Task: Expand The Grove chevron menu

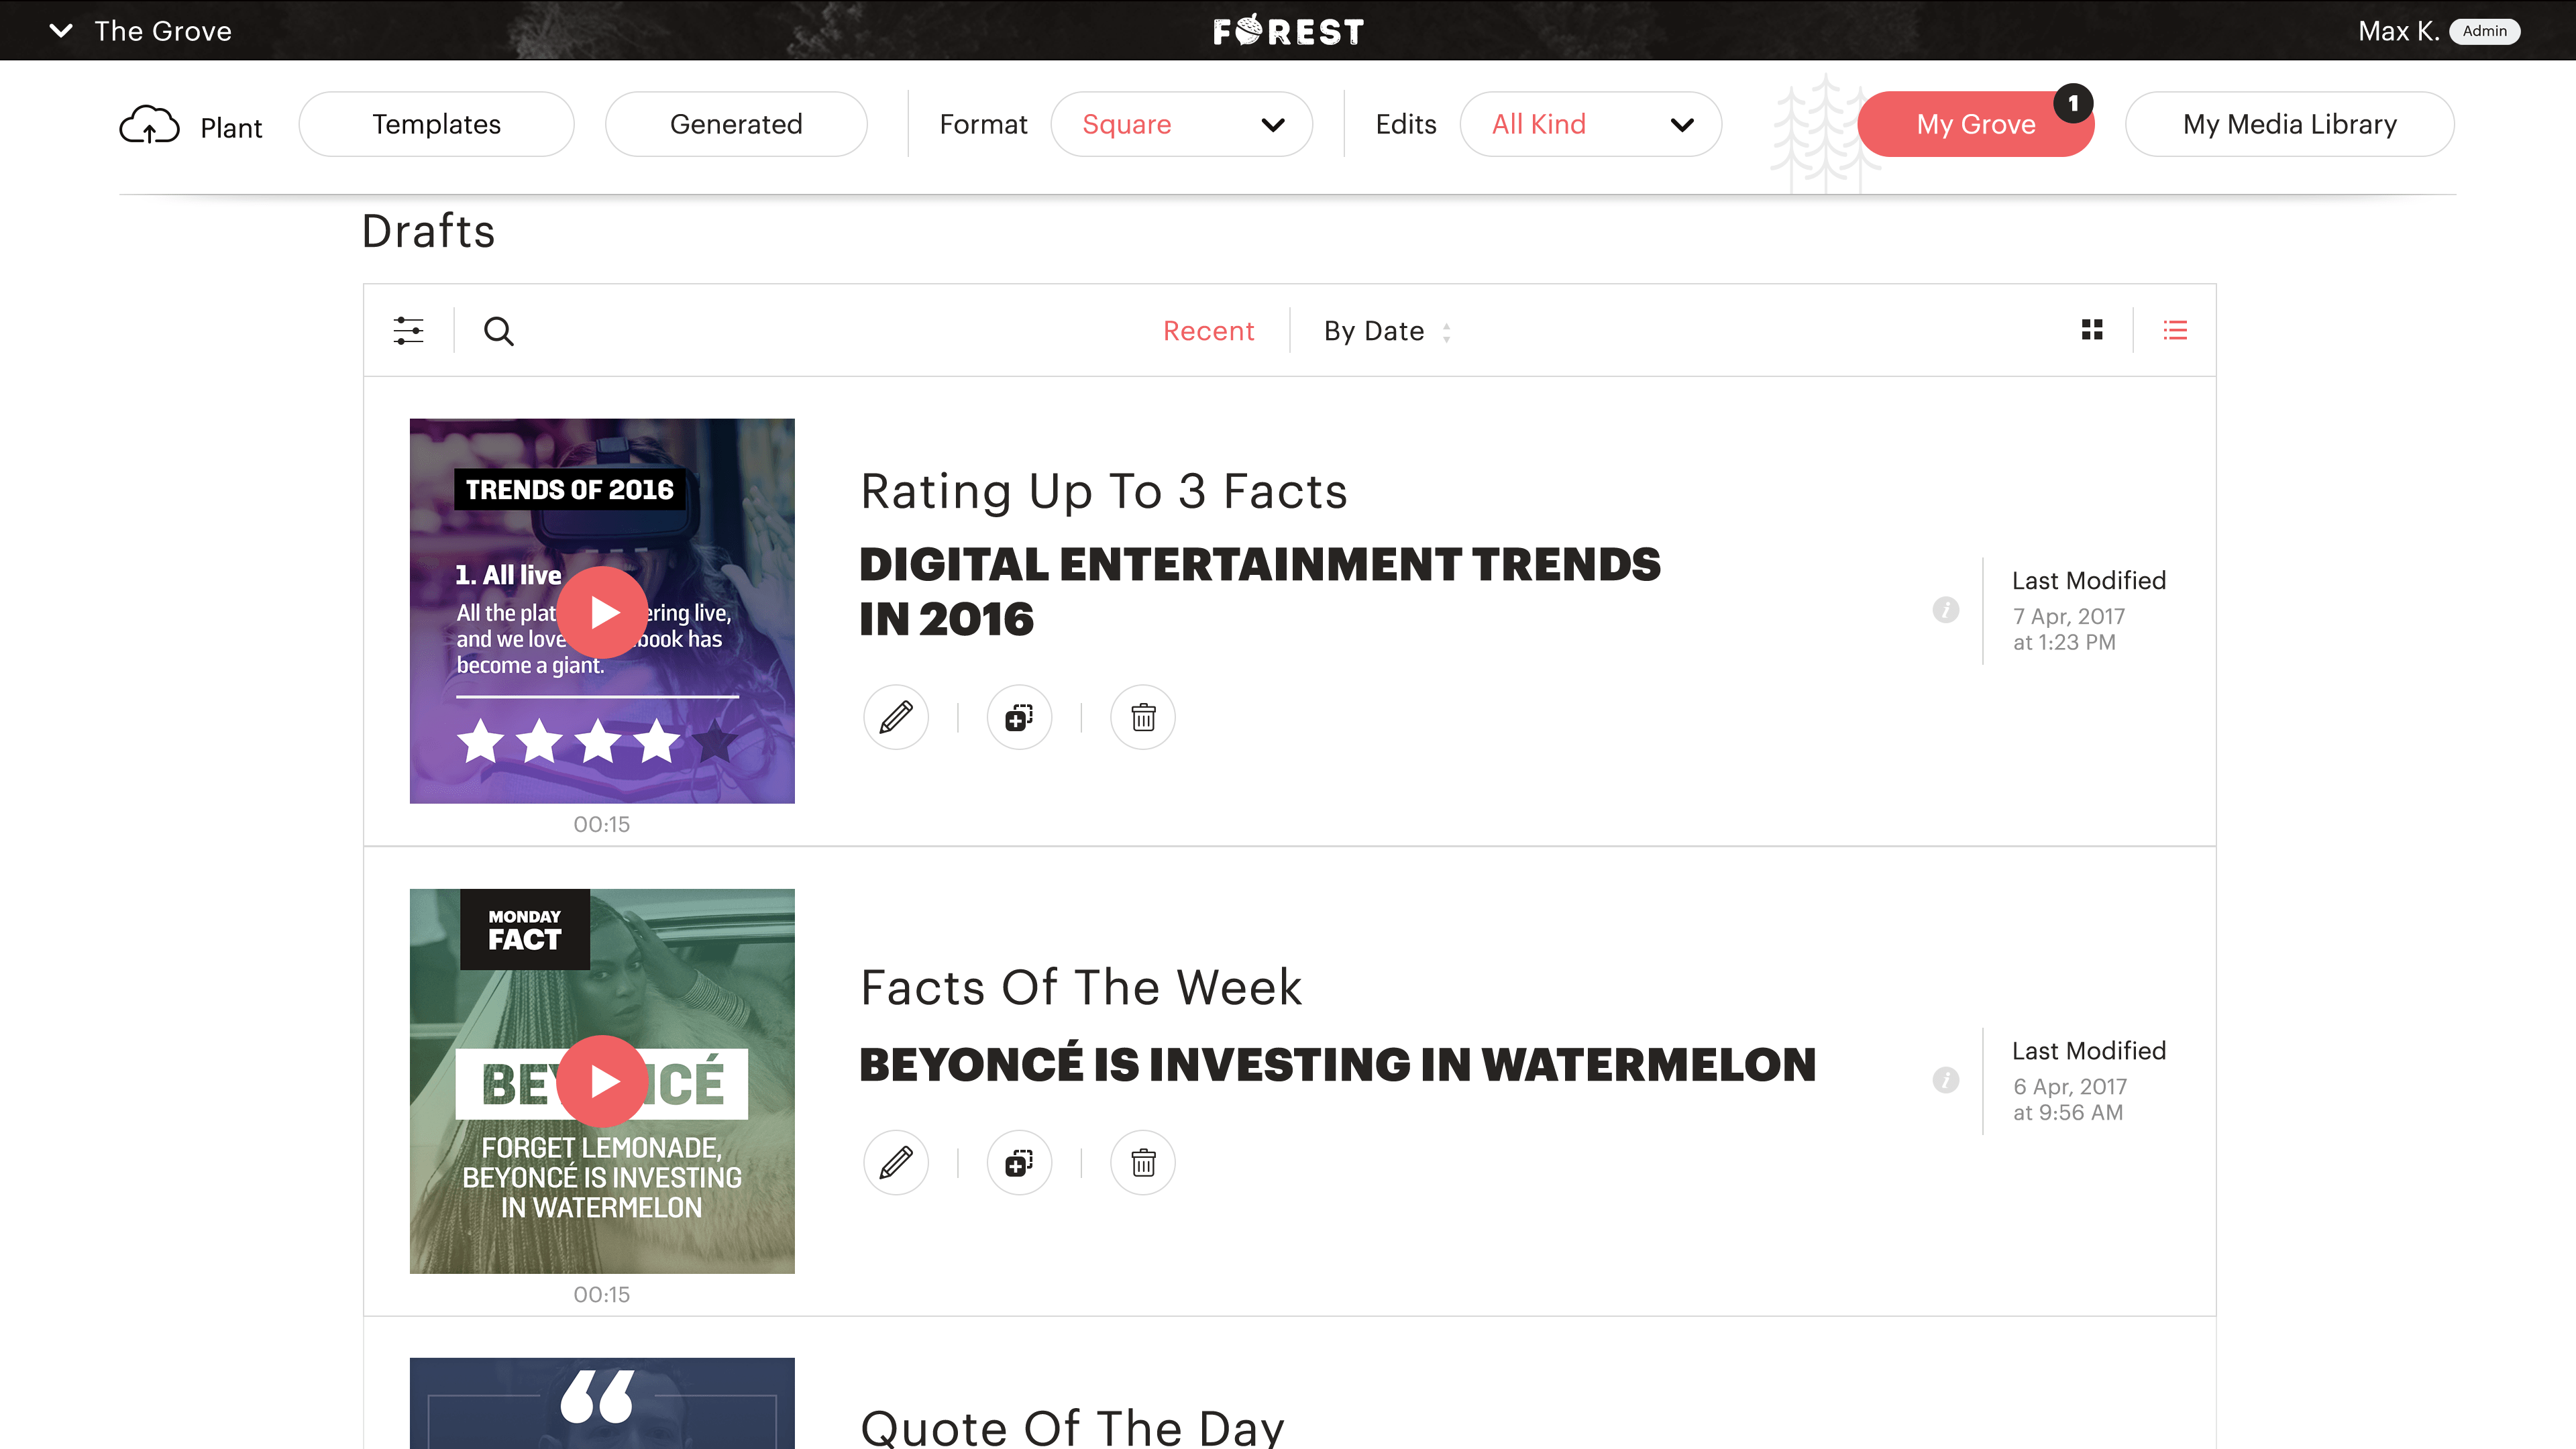Action: pyautogui.click(x=61, y=31)
